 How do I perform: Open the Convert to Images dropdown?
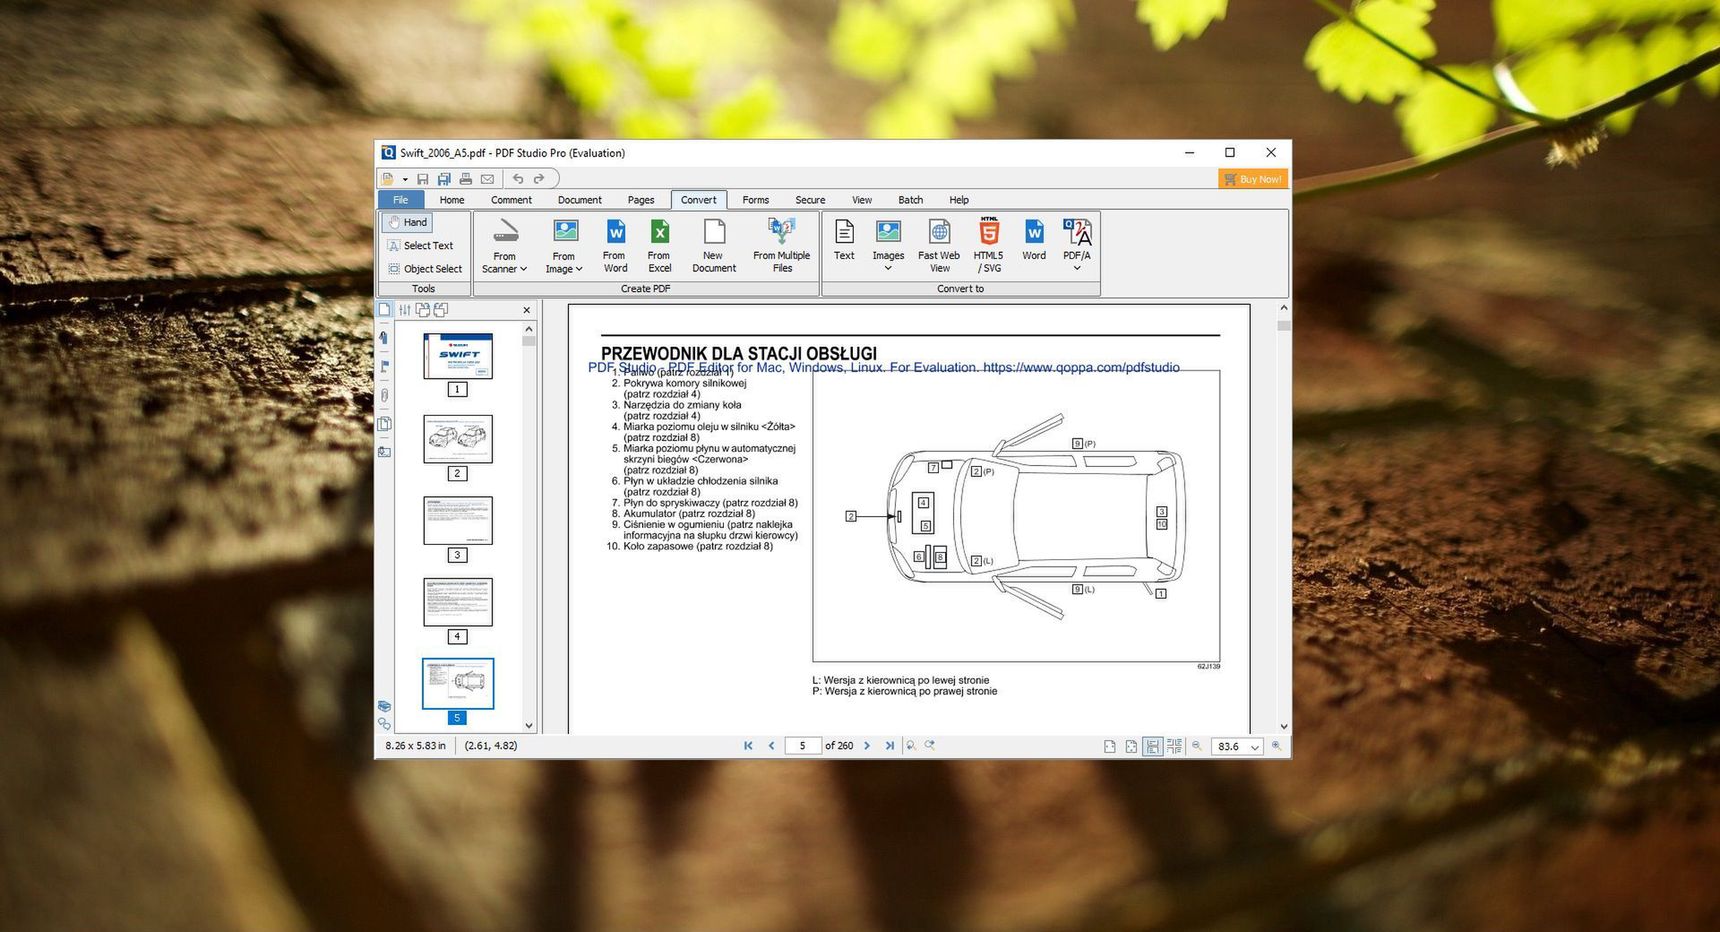click(888, 246)
